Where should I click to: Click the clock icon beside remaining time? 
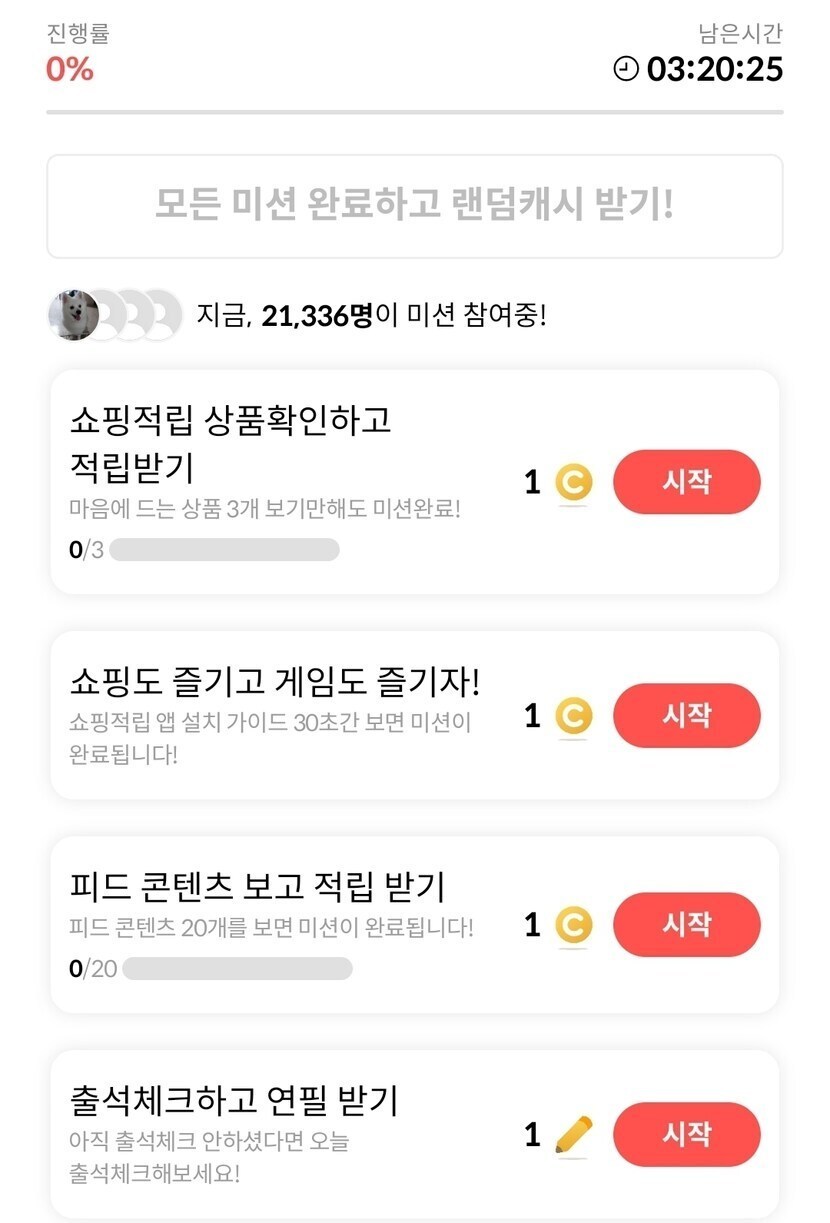tap(626, 69)
